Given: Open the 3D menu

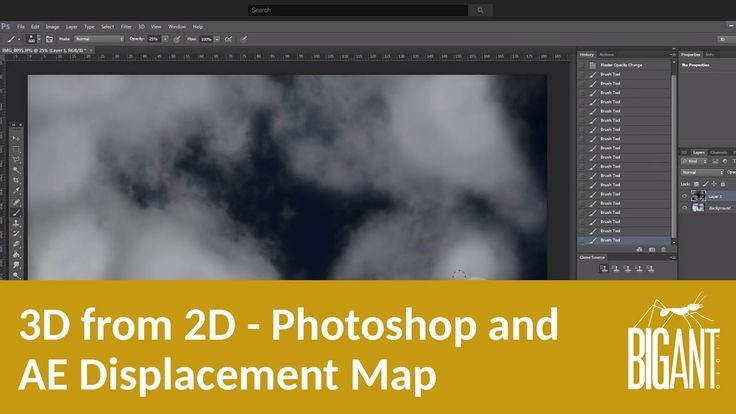Looking at the screenshot, I should (x=141, y=27).
